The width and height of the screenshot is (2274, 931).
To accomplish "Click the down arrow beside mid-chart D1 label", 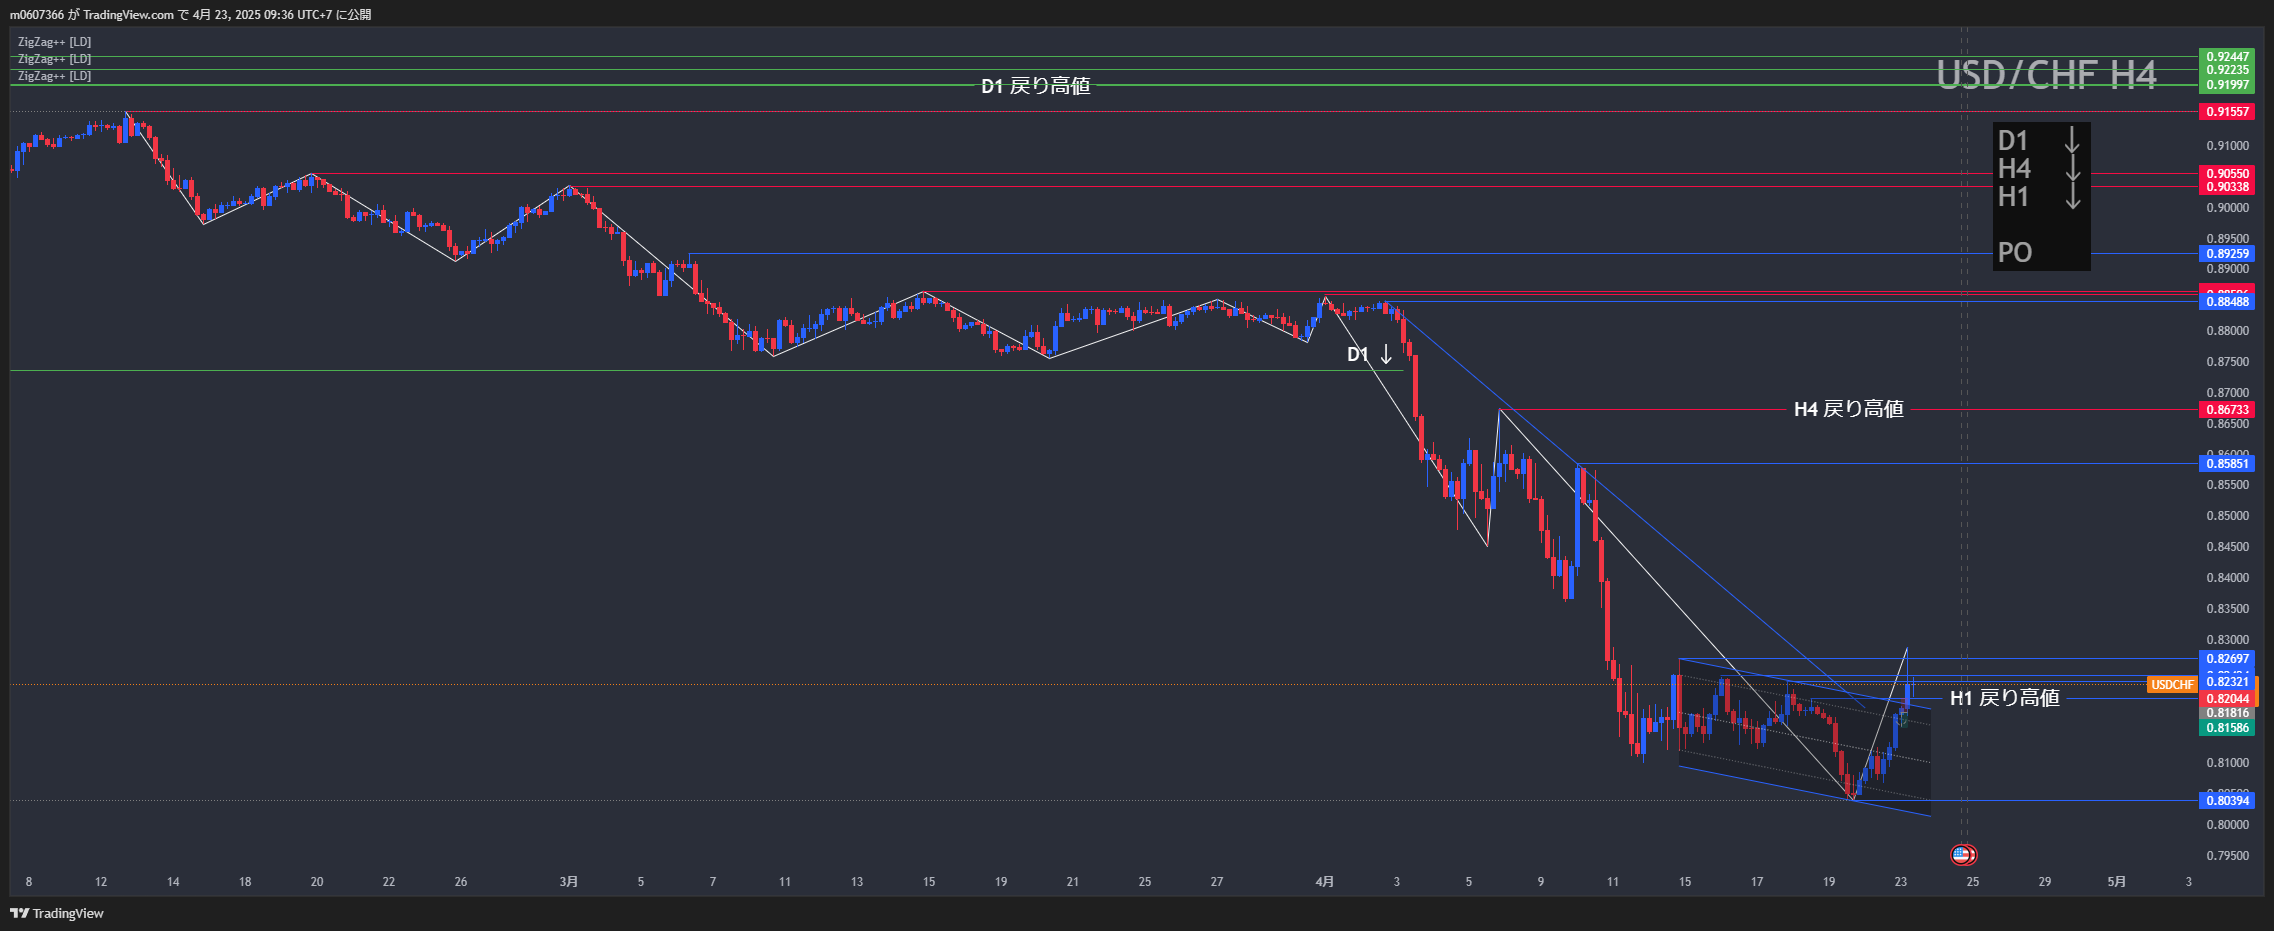I will [x=1386, y=354].
